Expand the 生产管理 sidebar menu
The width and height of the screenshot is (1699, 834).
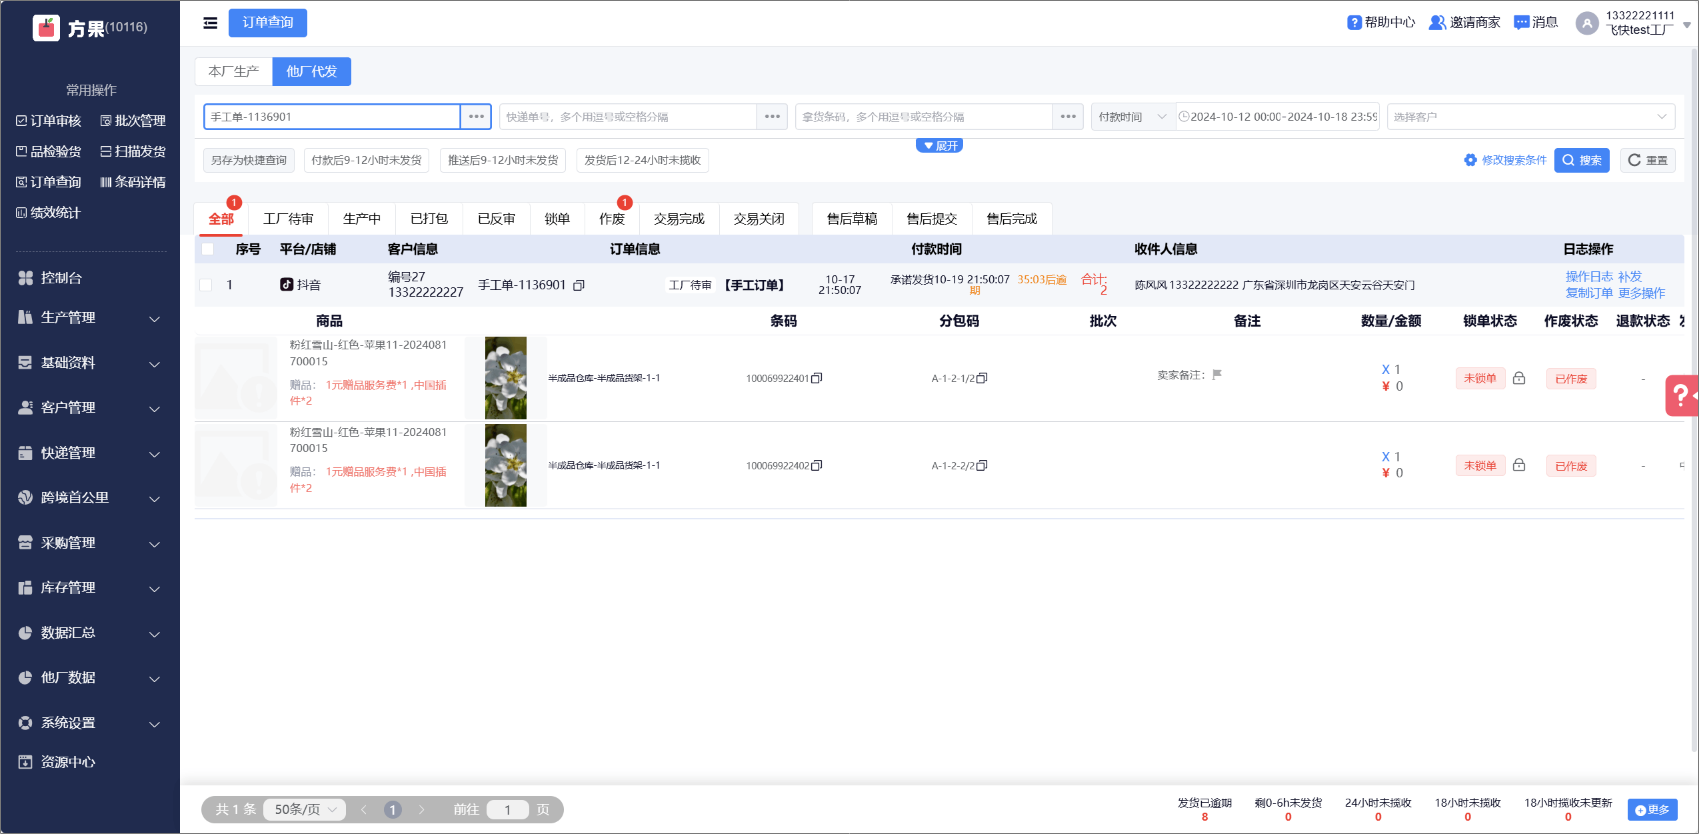tap(90, 318)
